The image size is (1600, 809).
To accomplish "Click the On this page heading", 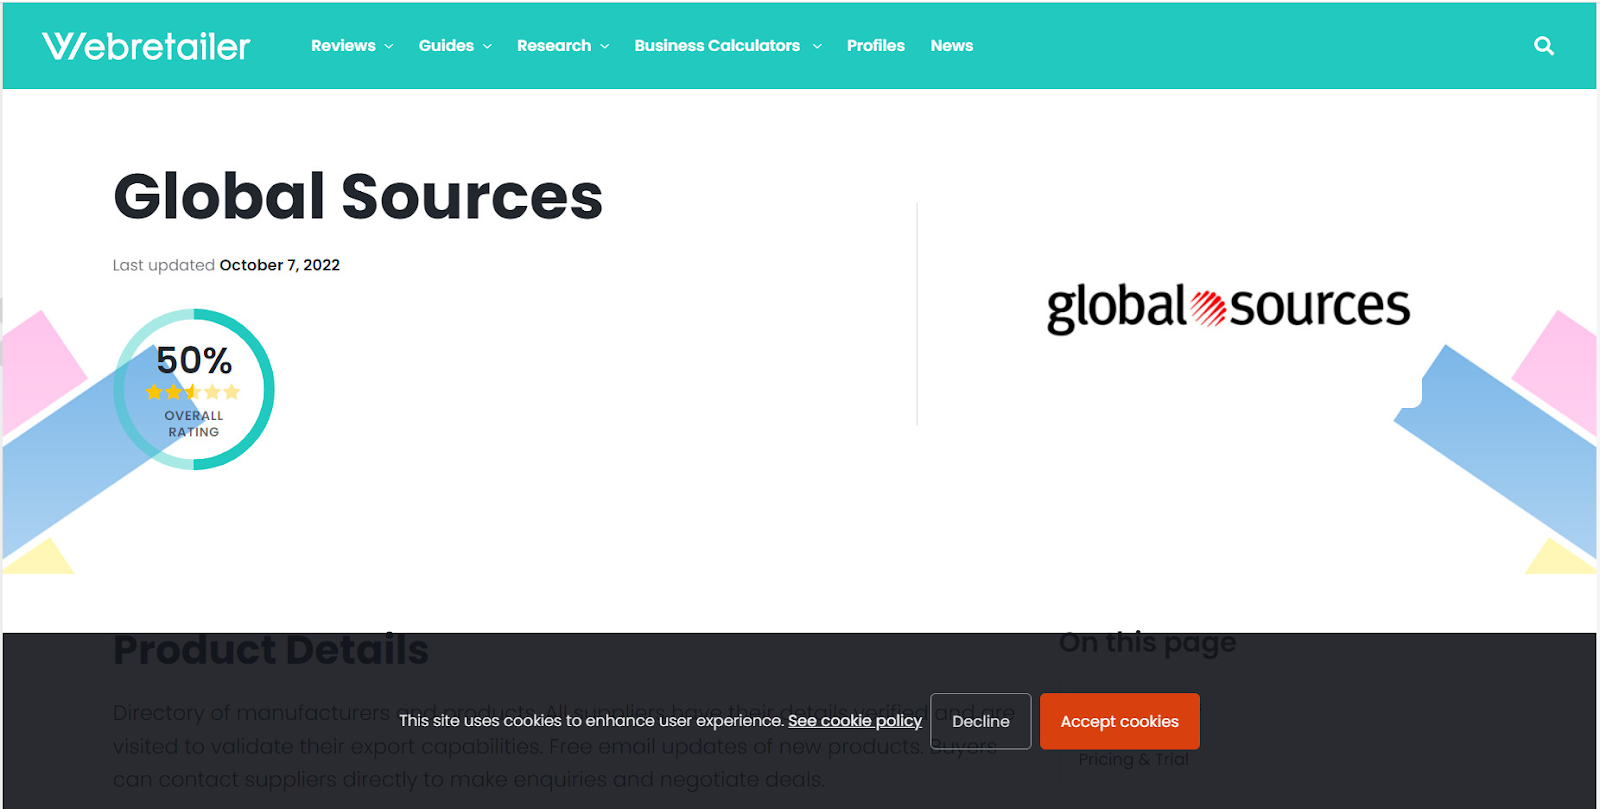I will click(1148, 643).
